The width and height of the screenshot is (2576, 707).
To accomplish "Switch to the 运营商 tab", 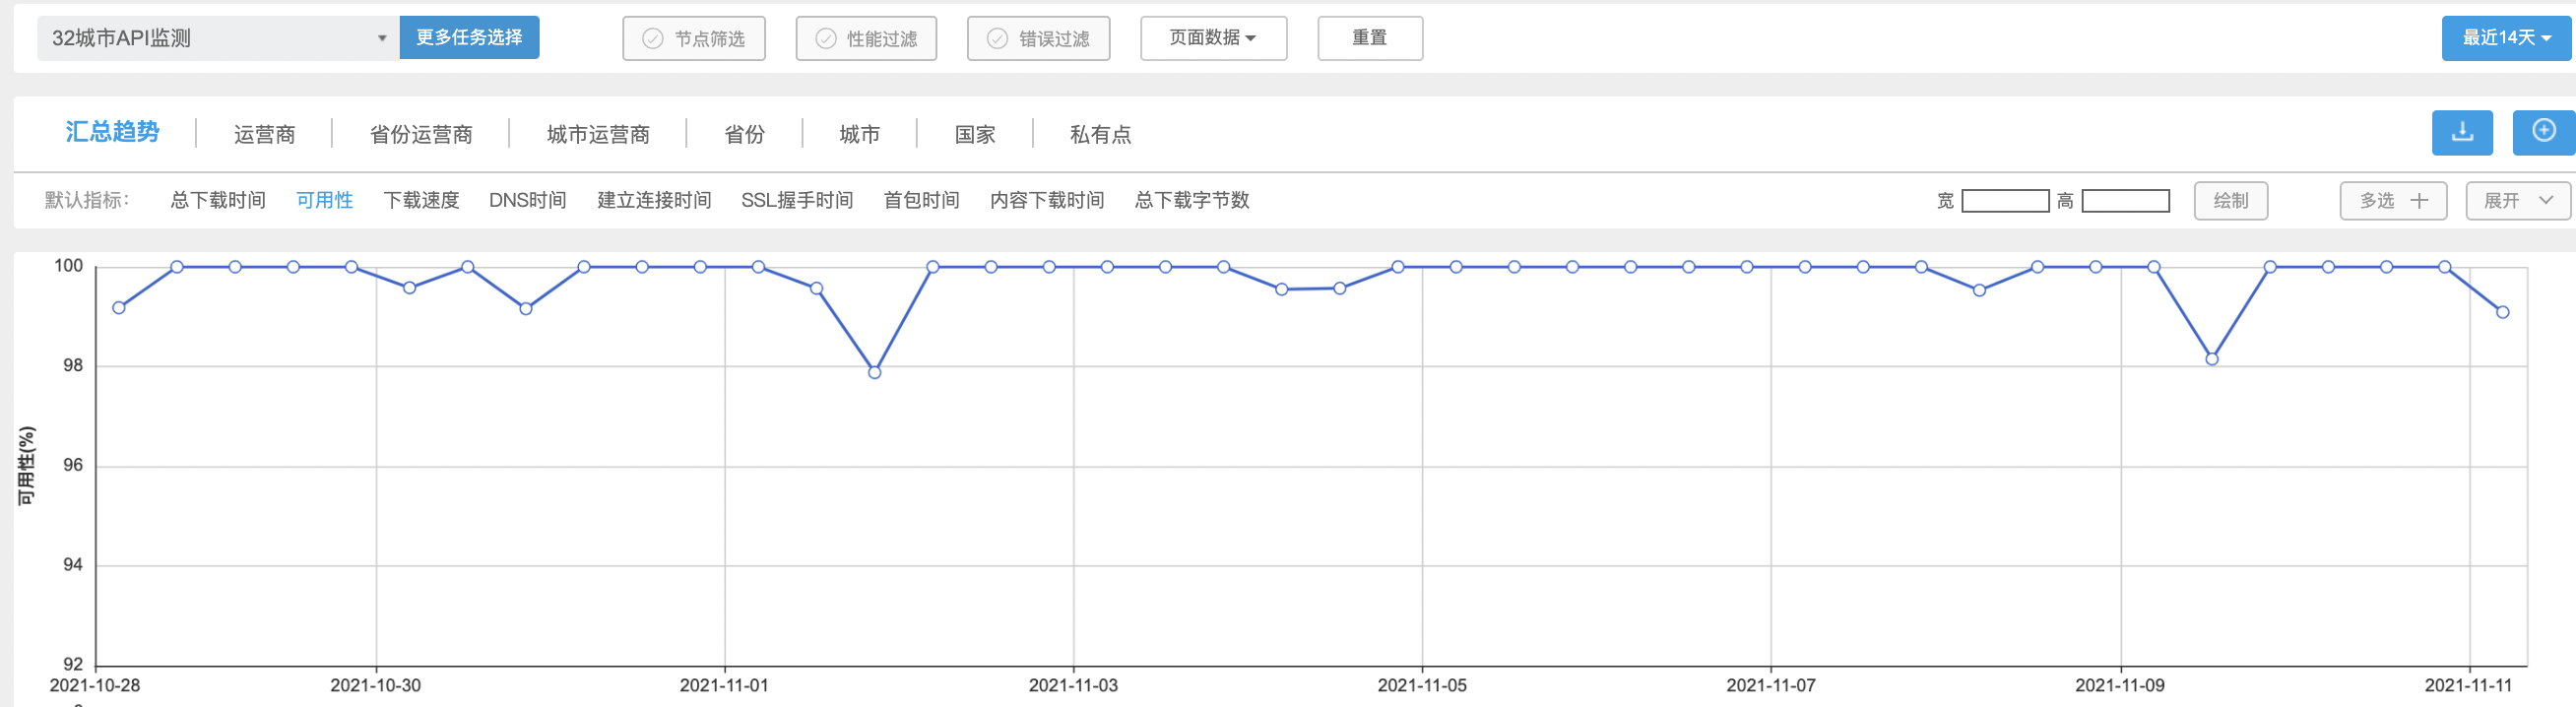I will click(x=264, y=135).
